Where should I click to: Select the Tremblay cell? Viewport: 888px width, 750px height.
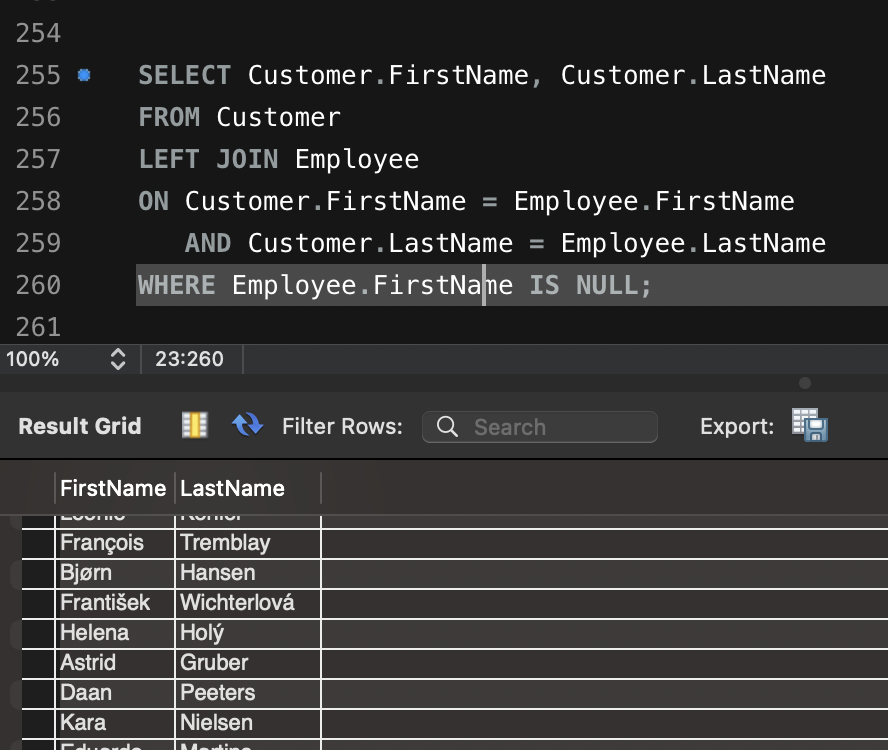click(248, 543)
